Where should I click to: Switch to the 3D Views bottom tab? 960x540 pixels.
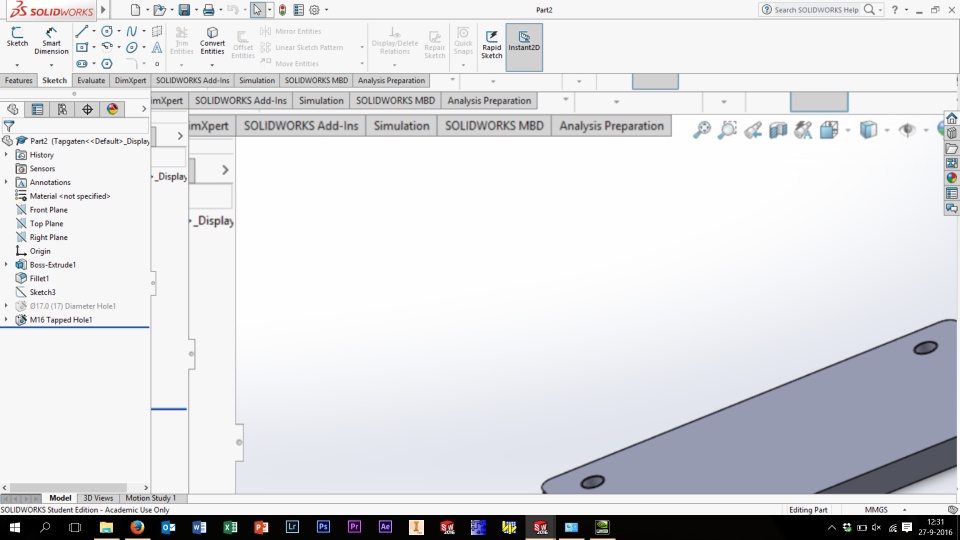tap(98, 498)
